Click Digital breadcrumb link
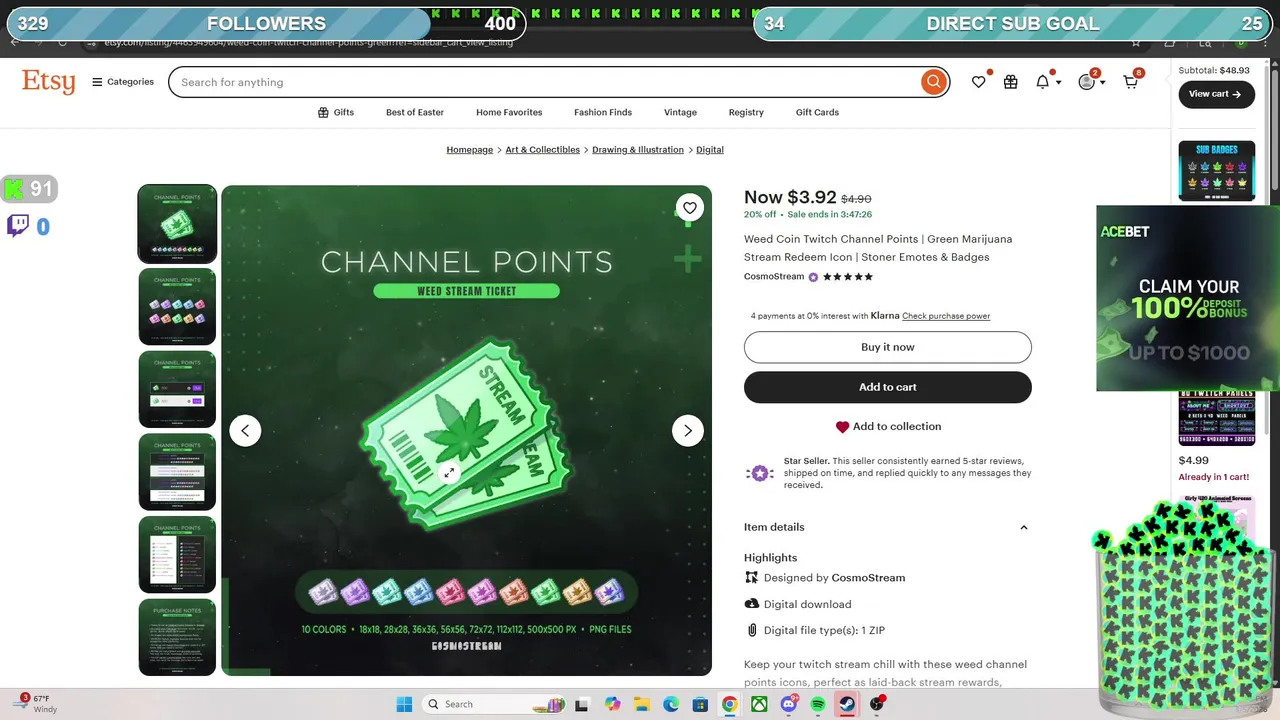Screen dimensions: 1280x720 tap(710, 150)
